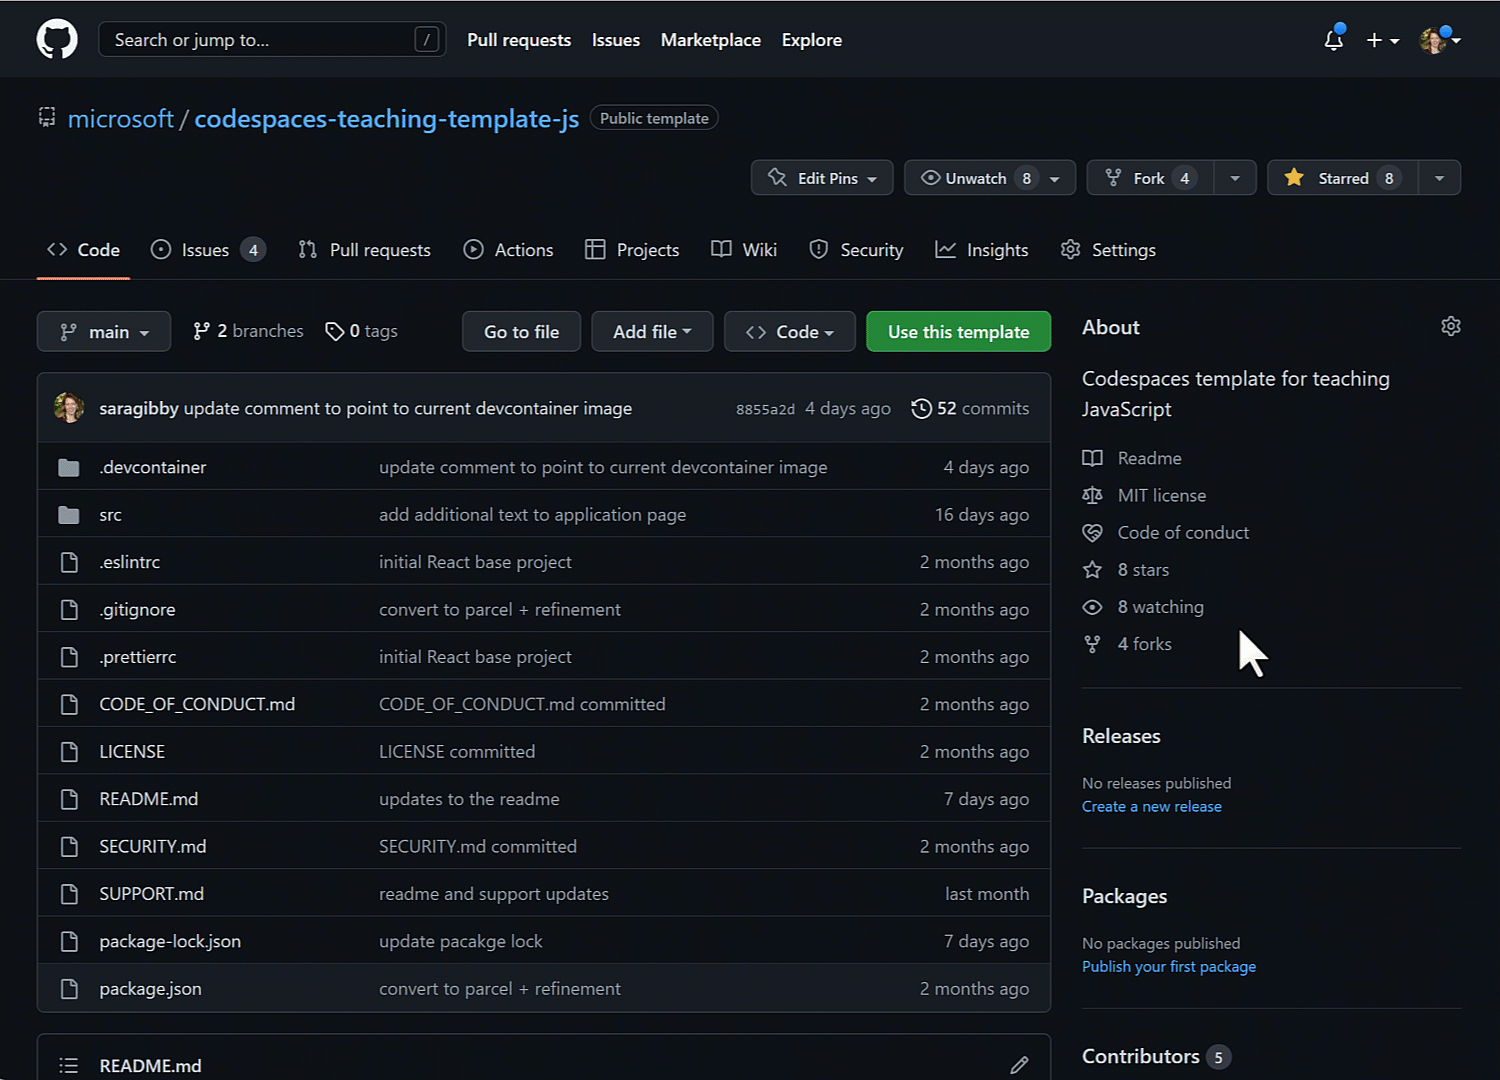Click the file icon for package.json
The width and height of the screenshot is (1500, 1080).
[x=69, y=989]
